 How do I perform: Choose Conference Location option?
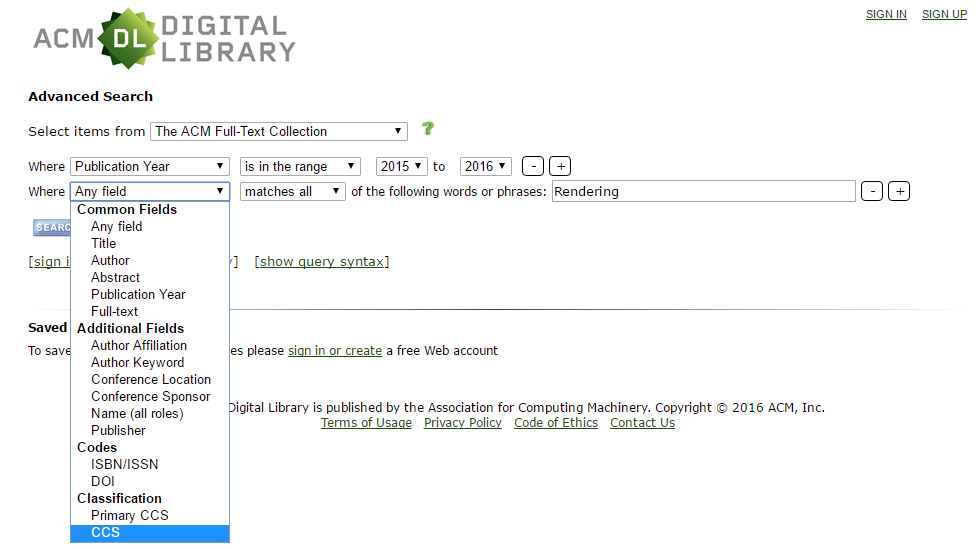point(150,379)
